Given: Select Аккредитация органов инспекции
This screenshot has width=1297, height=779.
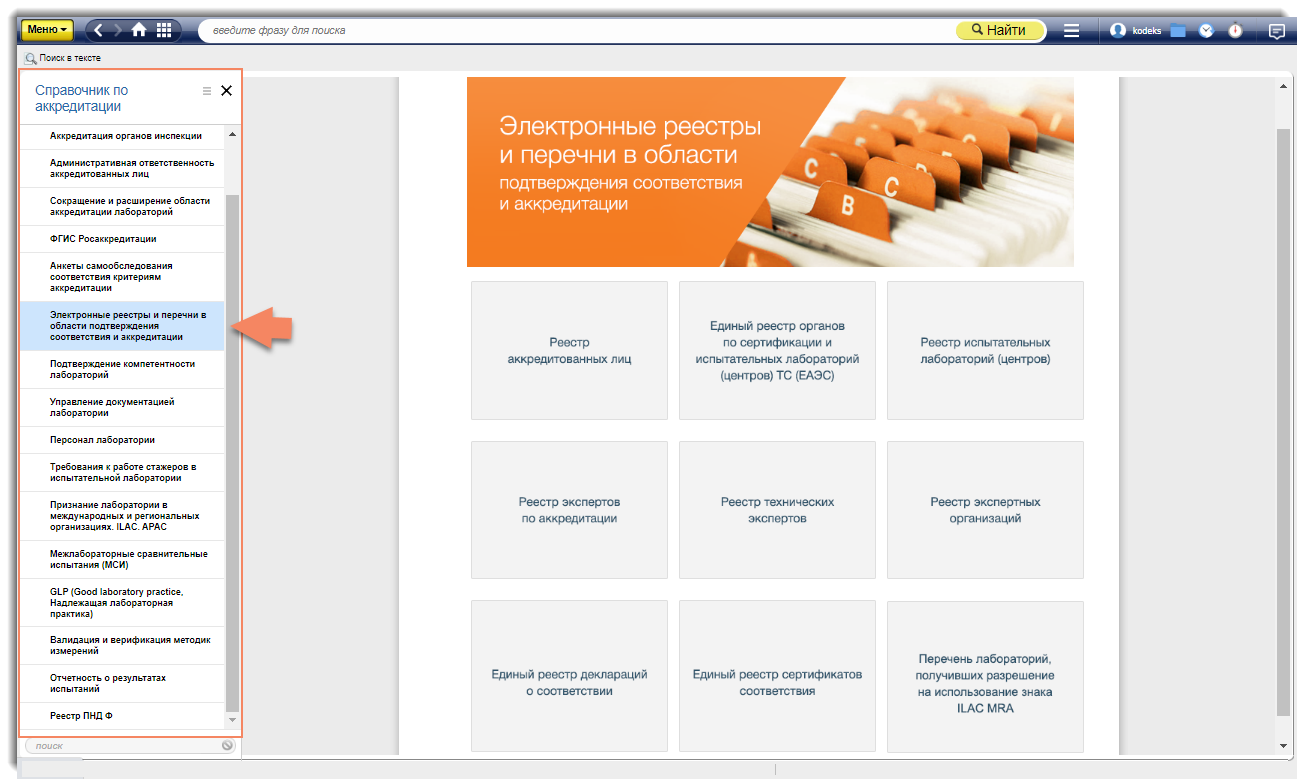Looking at the screenshot, I should coord(122,136).
